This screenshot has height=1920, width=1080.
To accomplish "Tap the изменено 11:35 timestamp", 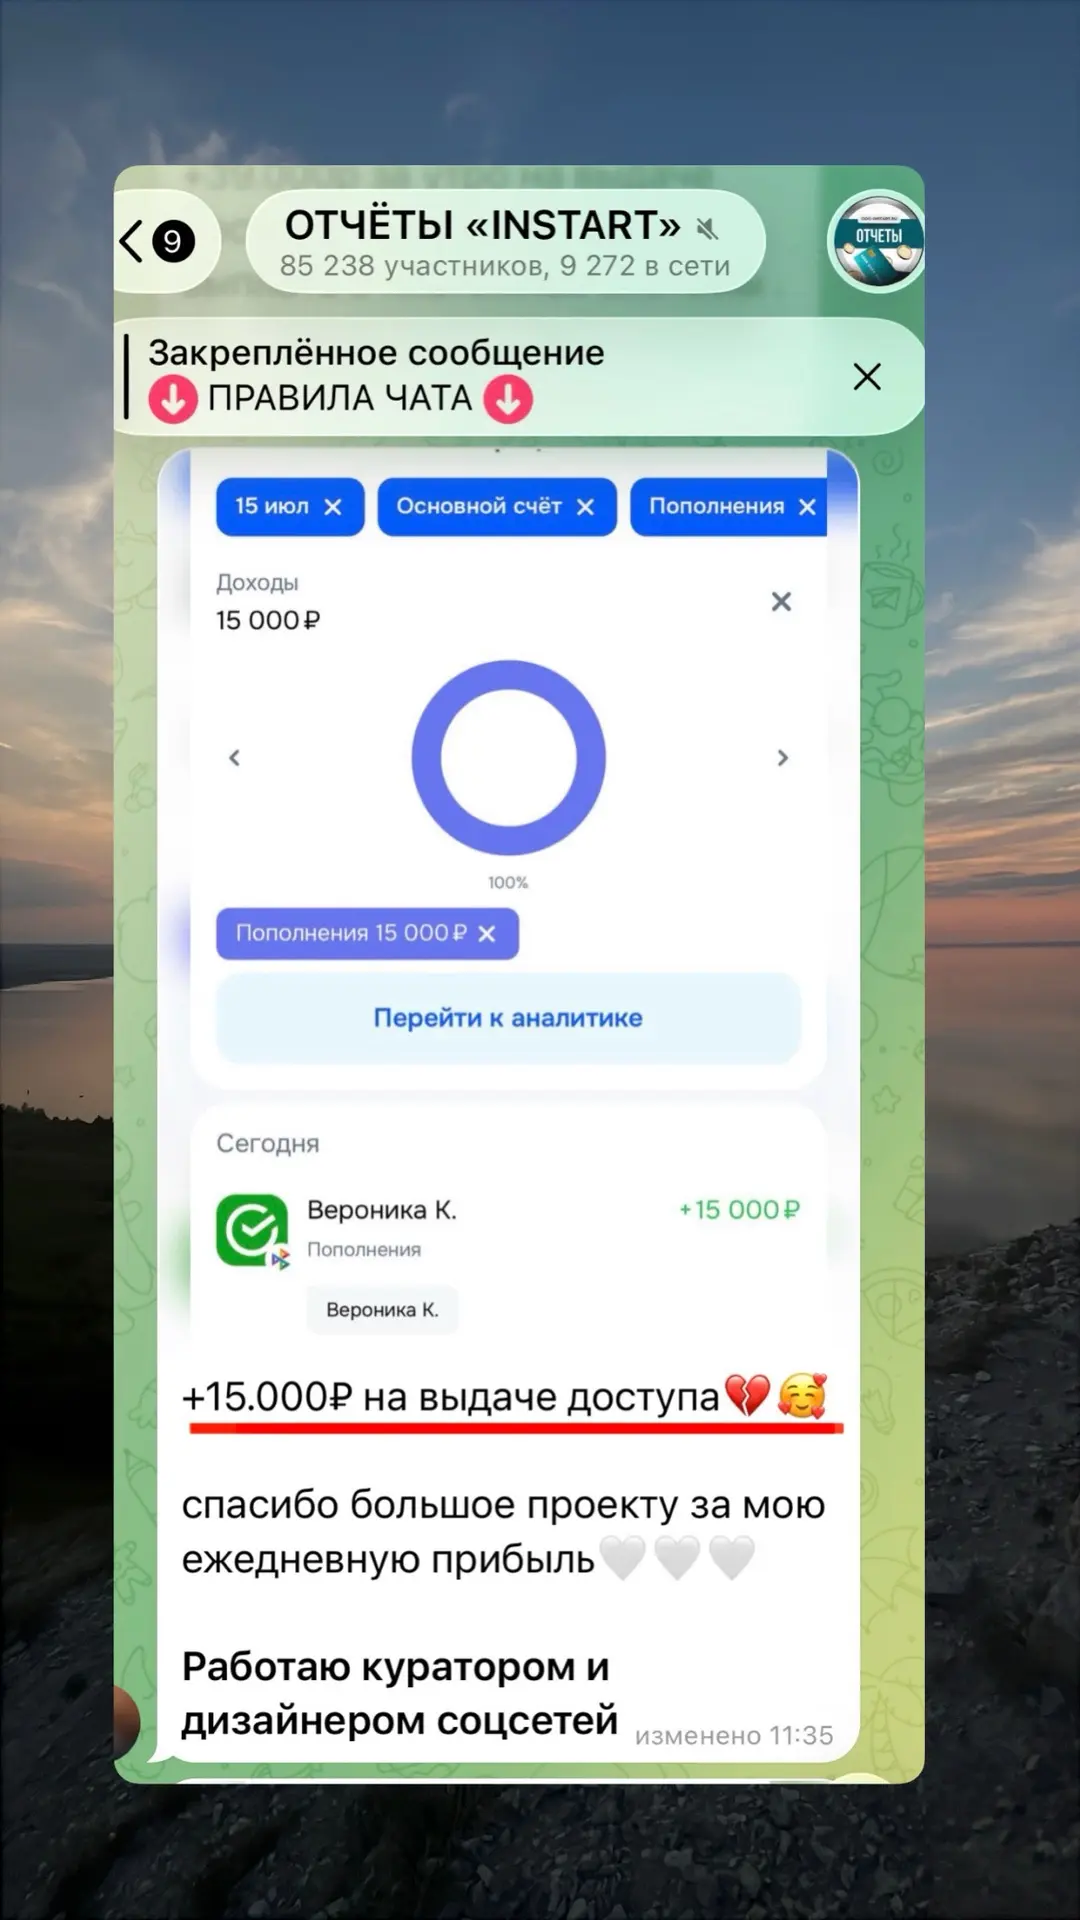I will (x=734, y=1735).
